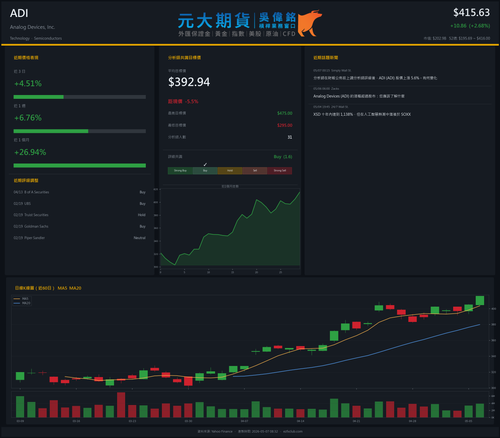
Task: Click the Neutral rating for Piper Sandler
Action: [x=140, y=238]
